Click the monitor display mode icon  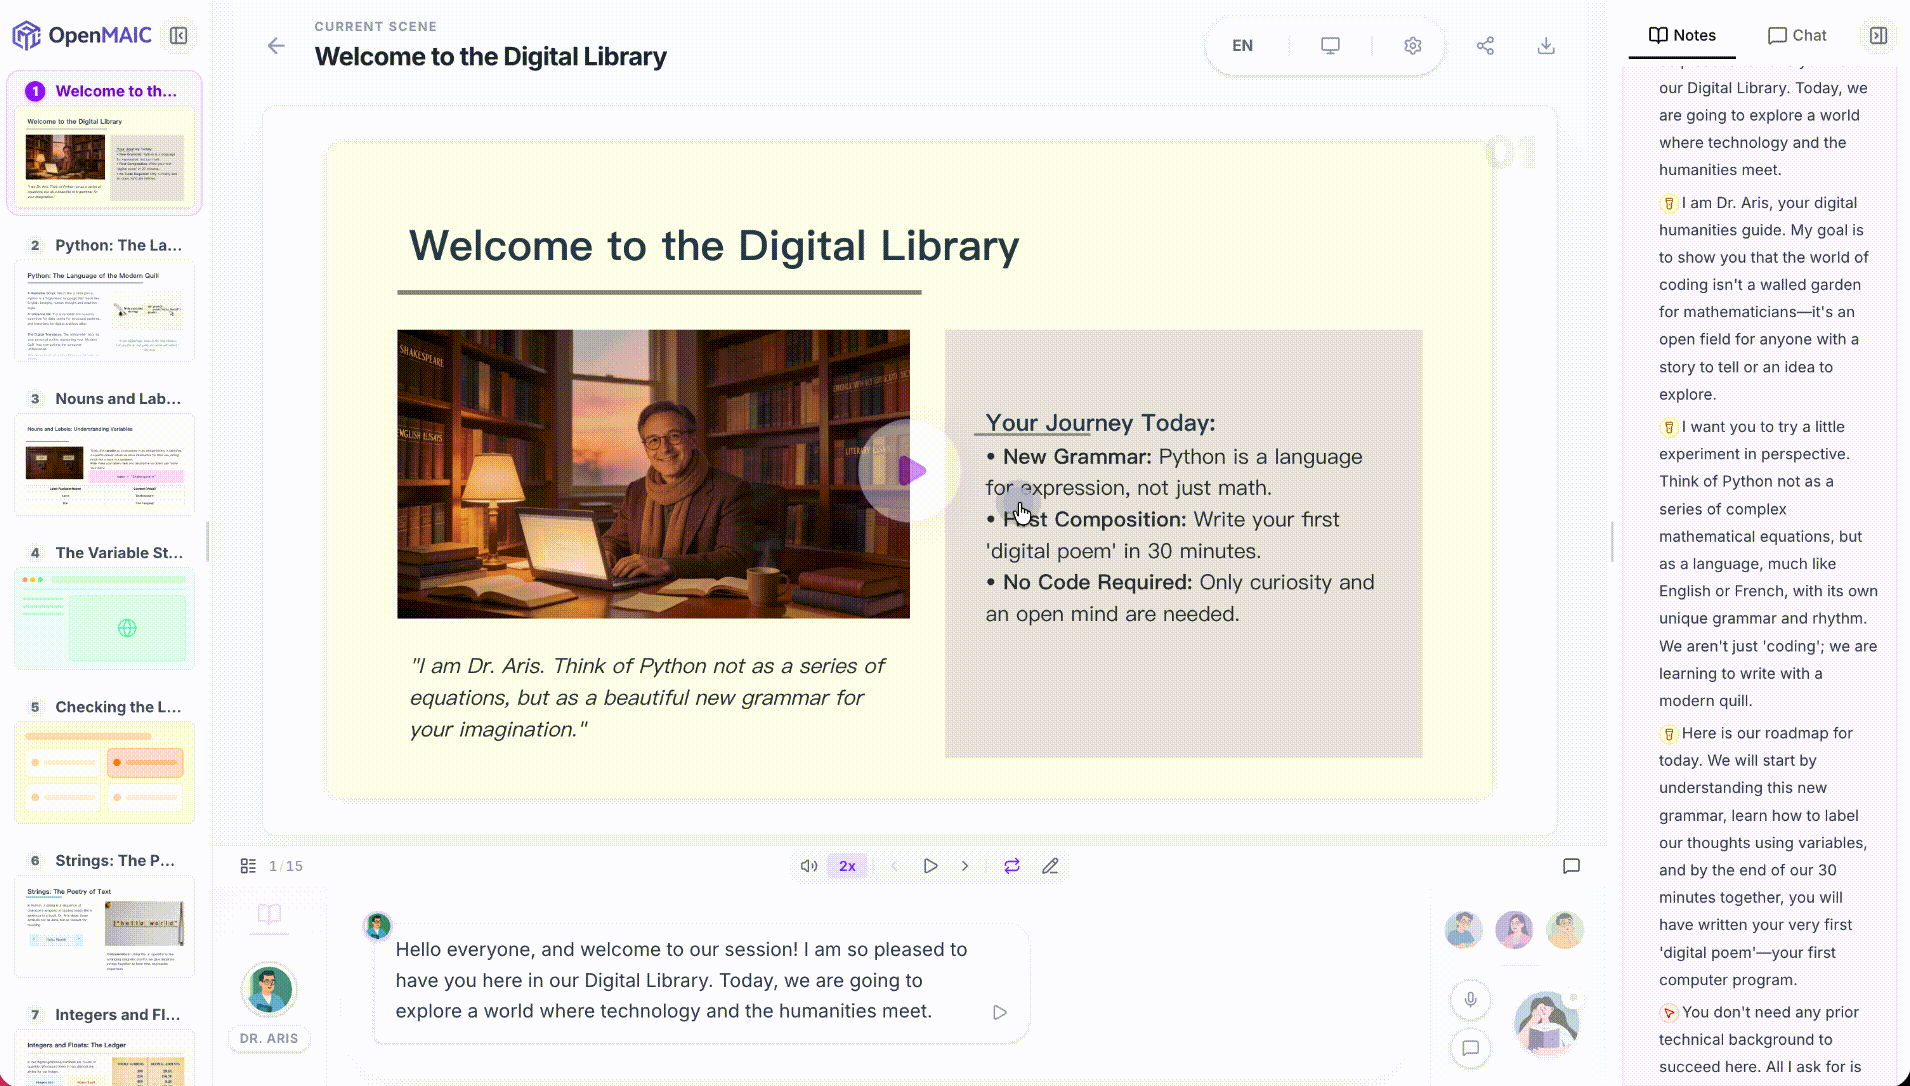click(x=1330, y=46)
